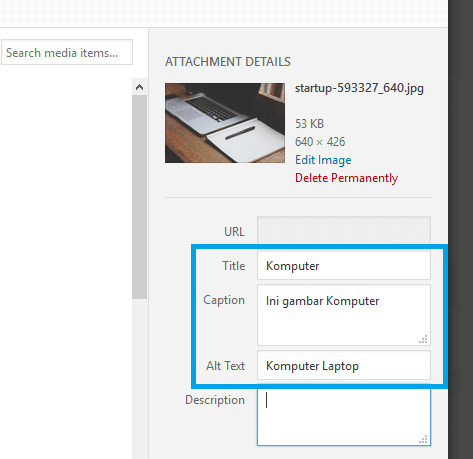
Task: Click the scrollbar track below the thumb
Action: pos(139,379)
